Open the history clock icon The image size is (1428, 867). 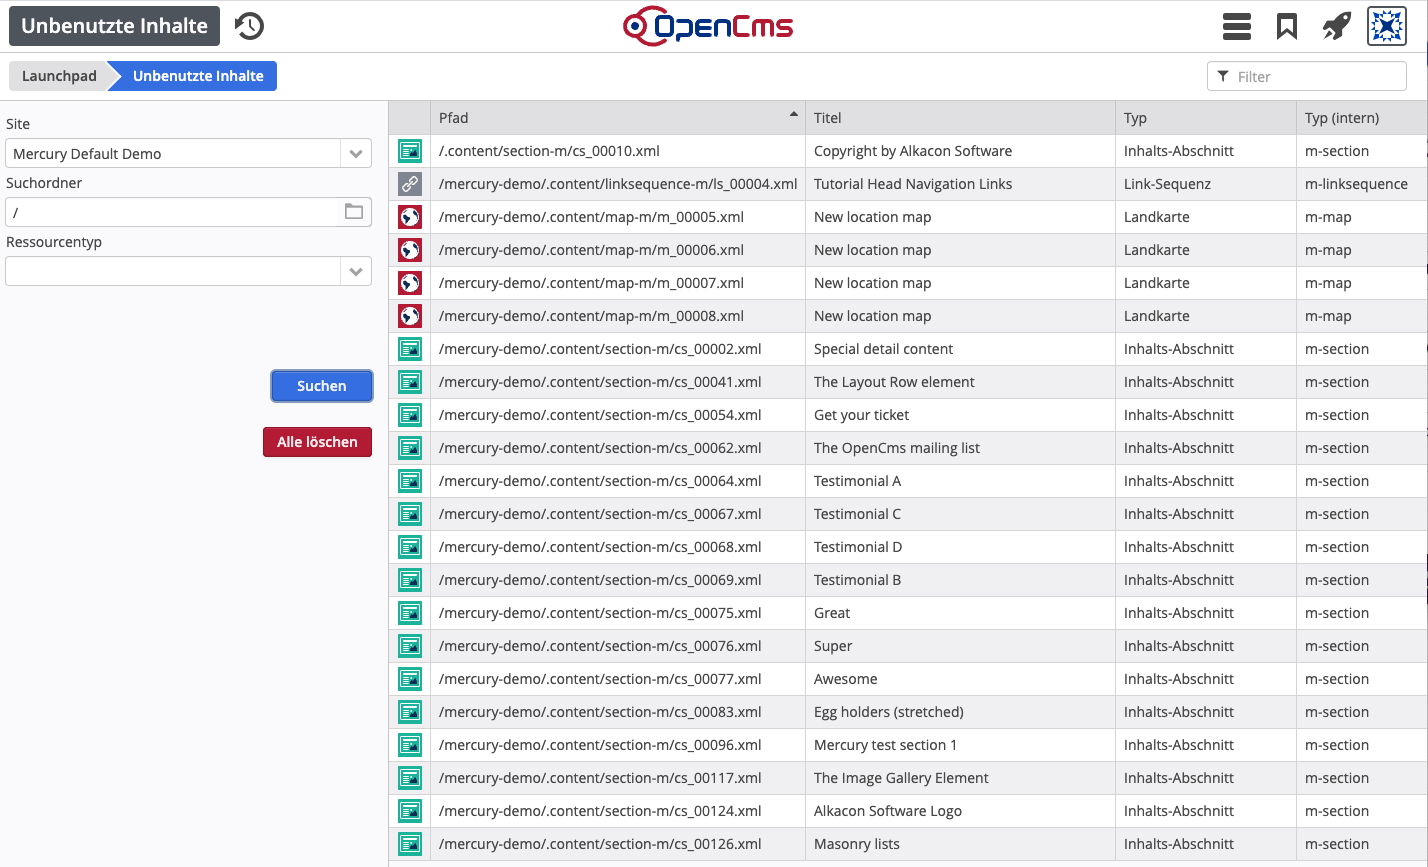(249, 26)
